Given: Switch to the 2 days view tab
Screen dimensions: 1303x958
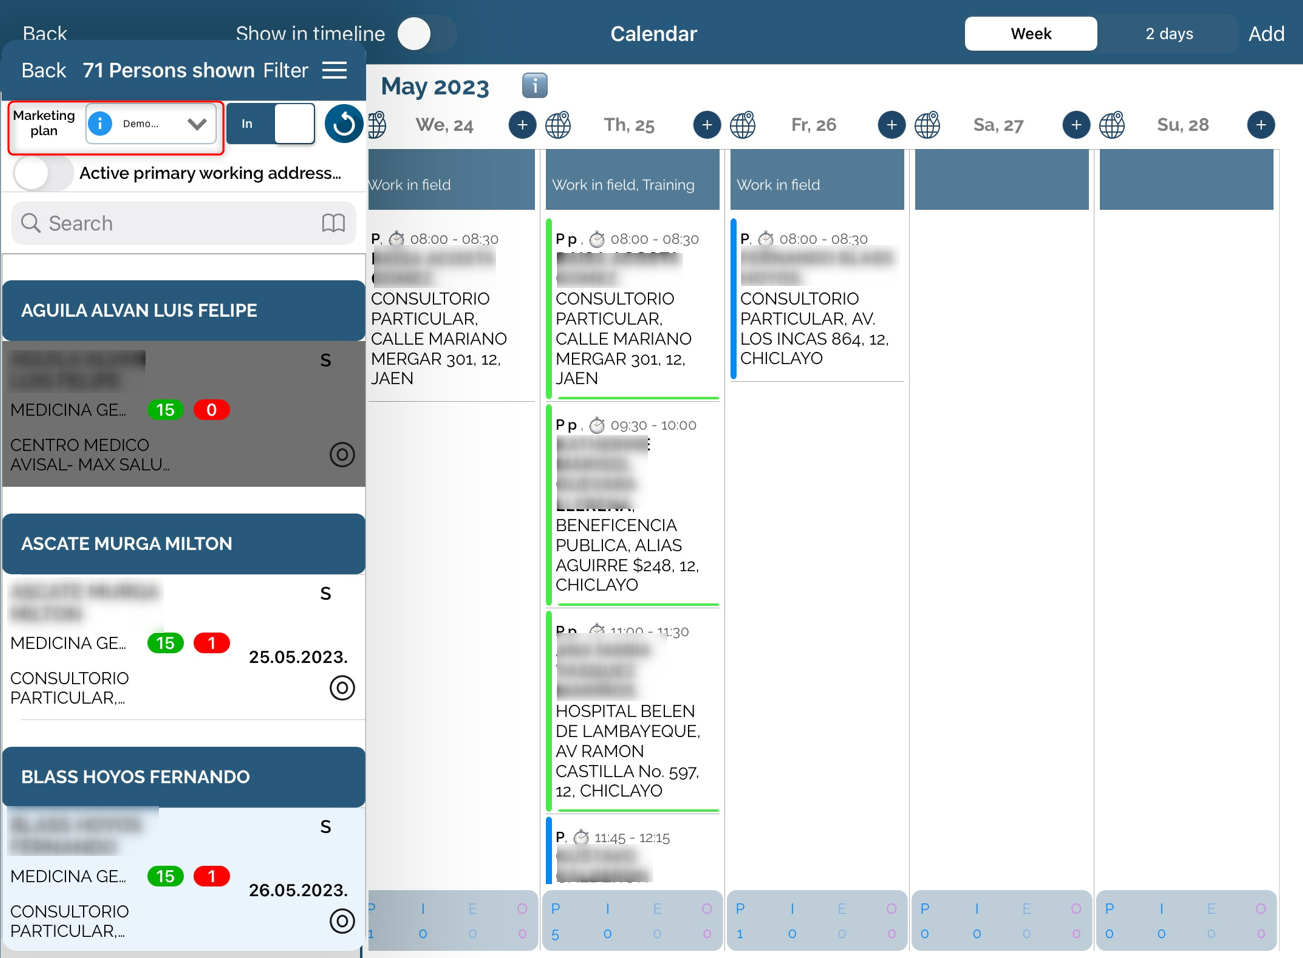Looking at the screenshot, I should coord(1168,34).
